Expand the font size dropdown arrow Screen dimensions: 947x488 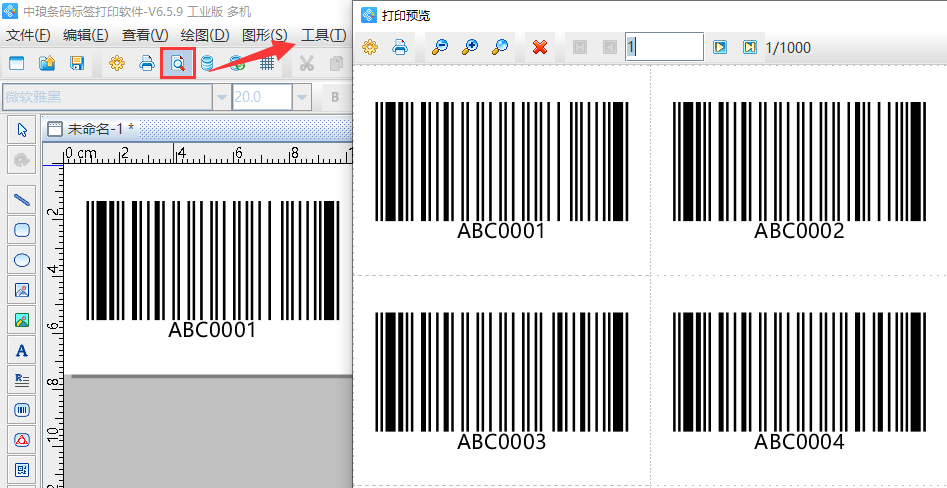[x=301, y=97]
